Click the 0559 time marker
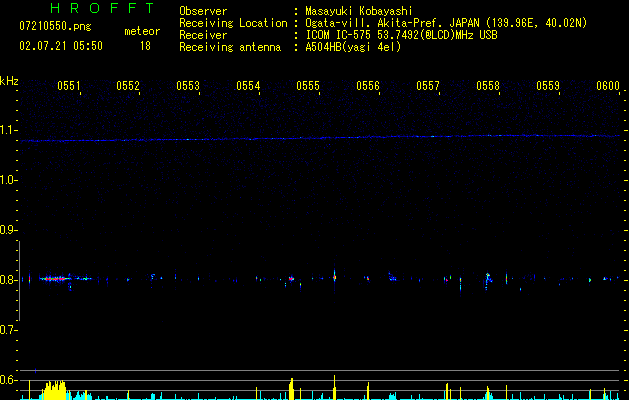The image size is (629, 400). (548, 86)
